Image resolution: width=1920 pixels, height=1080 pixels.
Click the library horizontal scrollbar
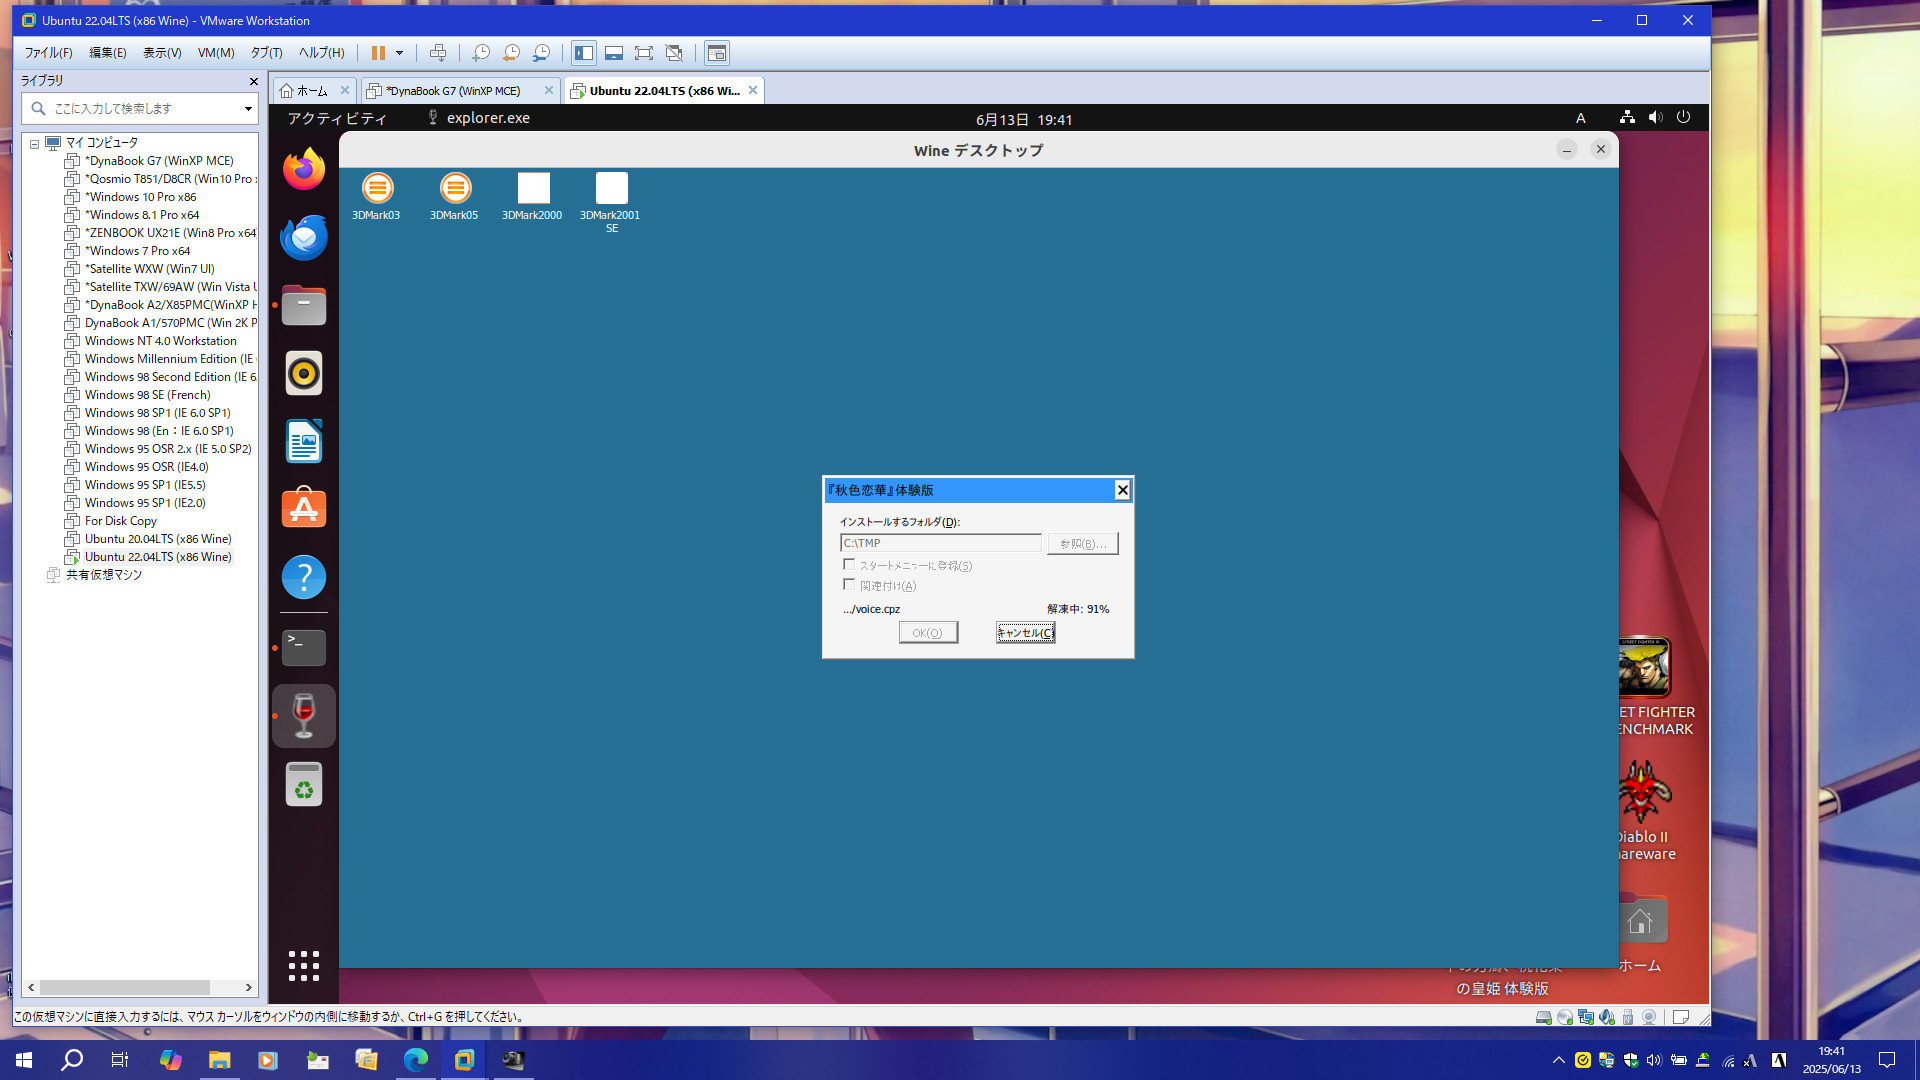[125, 987]
